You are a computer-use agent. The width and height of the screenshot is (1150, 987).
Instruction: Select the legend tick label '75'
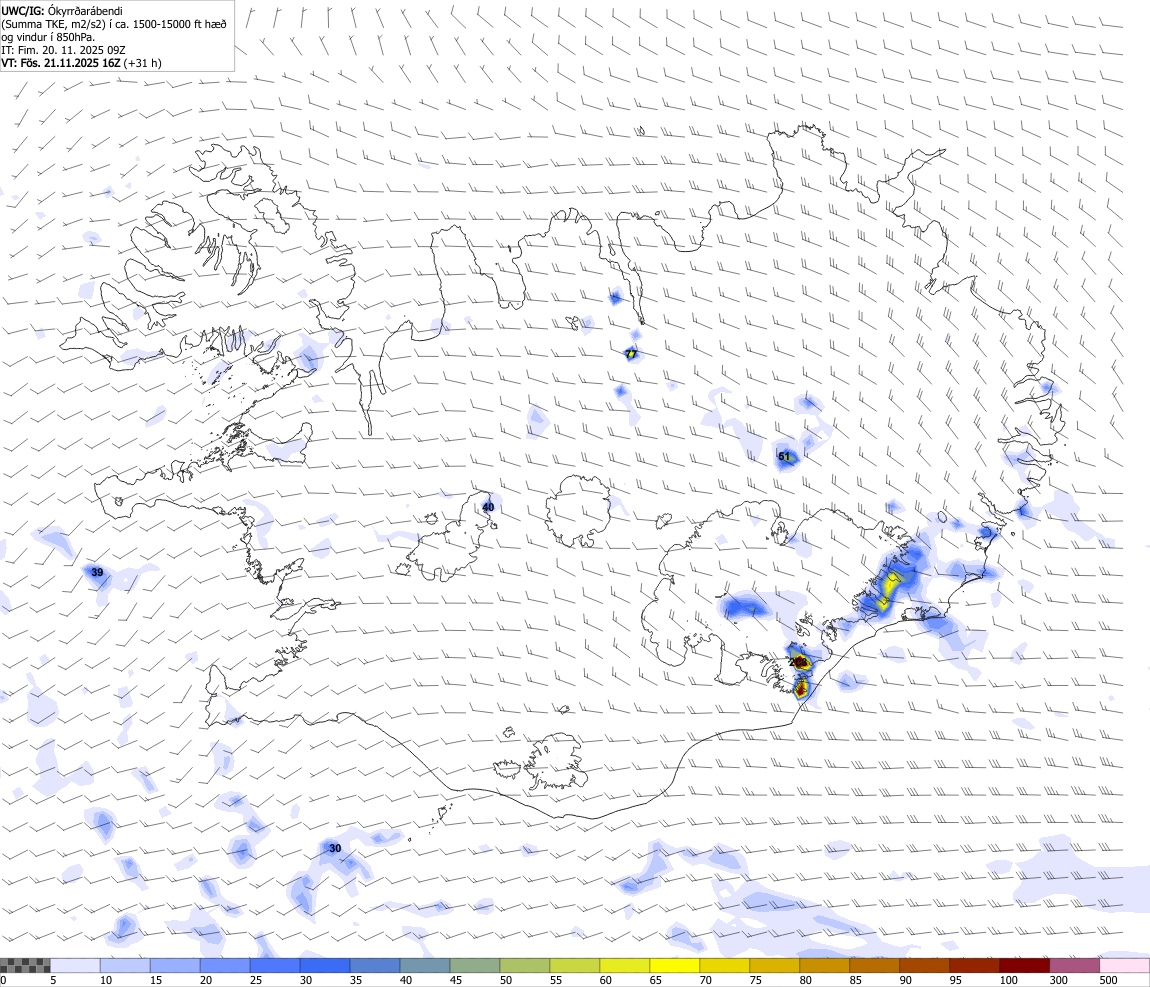(755, 980)
